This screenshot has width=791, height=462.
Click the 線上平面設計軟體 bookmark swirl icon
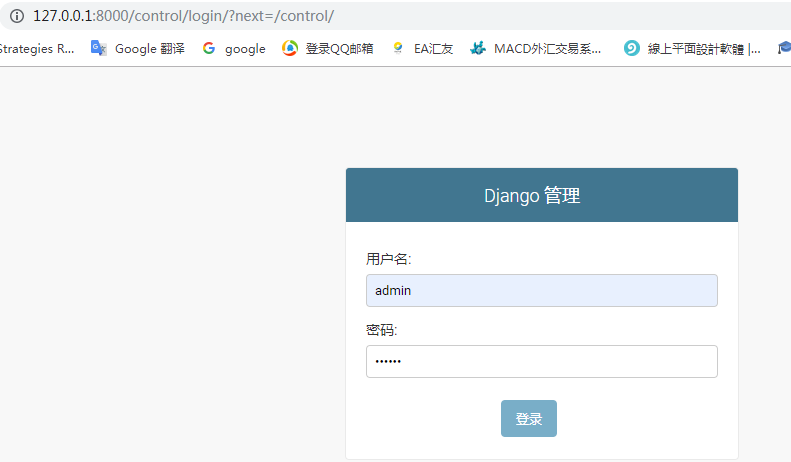point(632,48)
